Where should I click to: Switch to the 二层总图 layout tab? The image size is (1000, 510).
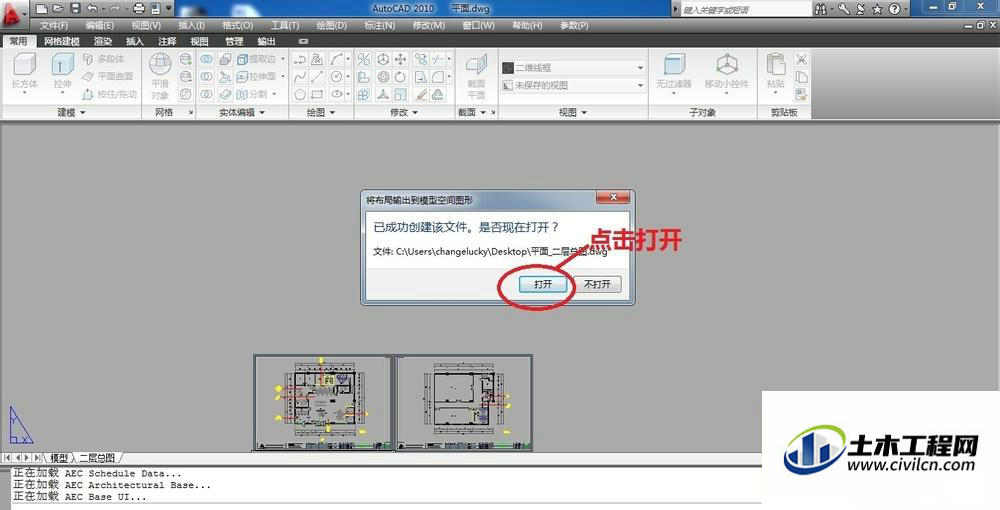point(97,458)
